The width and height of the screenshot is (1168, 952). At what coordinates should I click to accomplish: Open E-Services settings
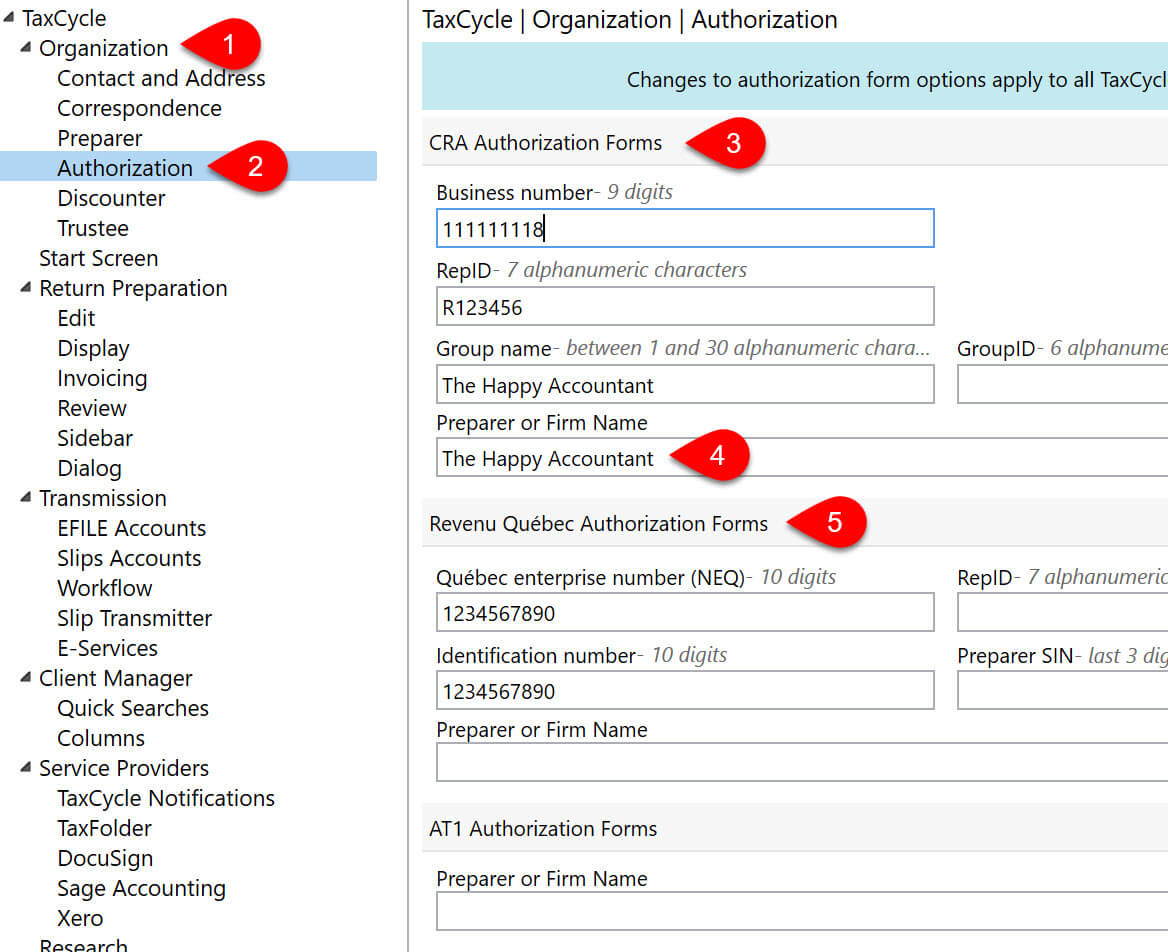107,648
